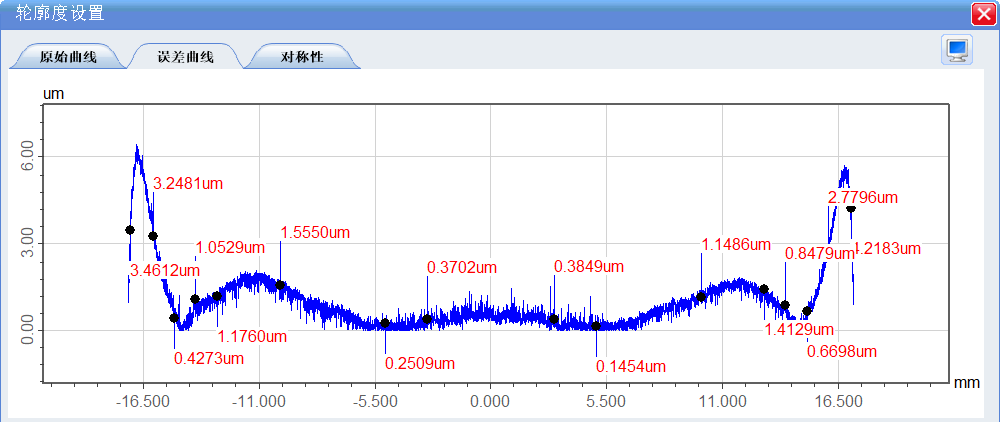Select the 0.3702um data label

pyautogui.click(x=462, y=267)
